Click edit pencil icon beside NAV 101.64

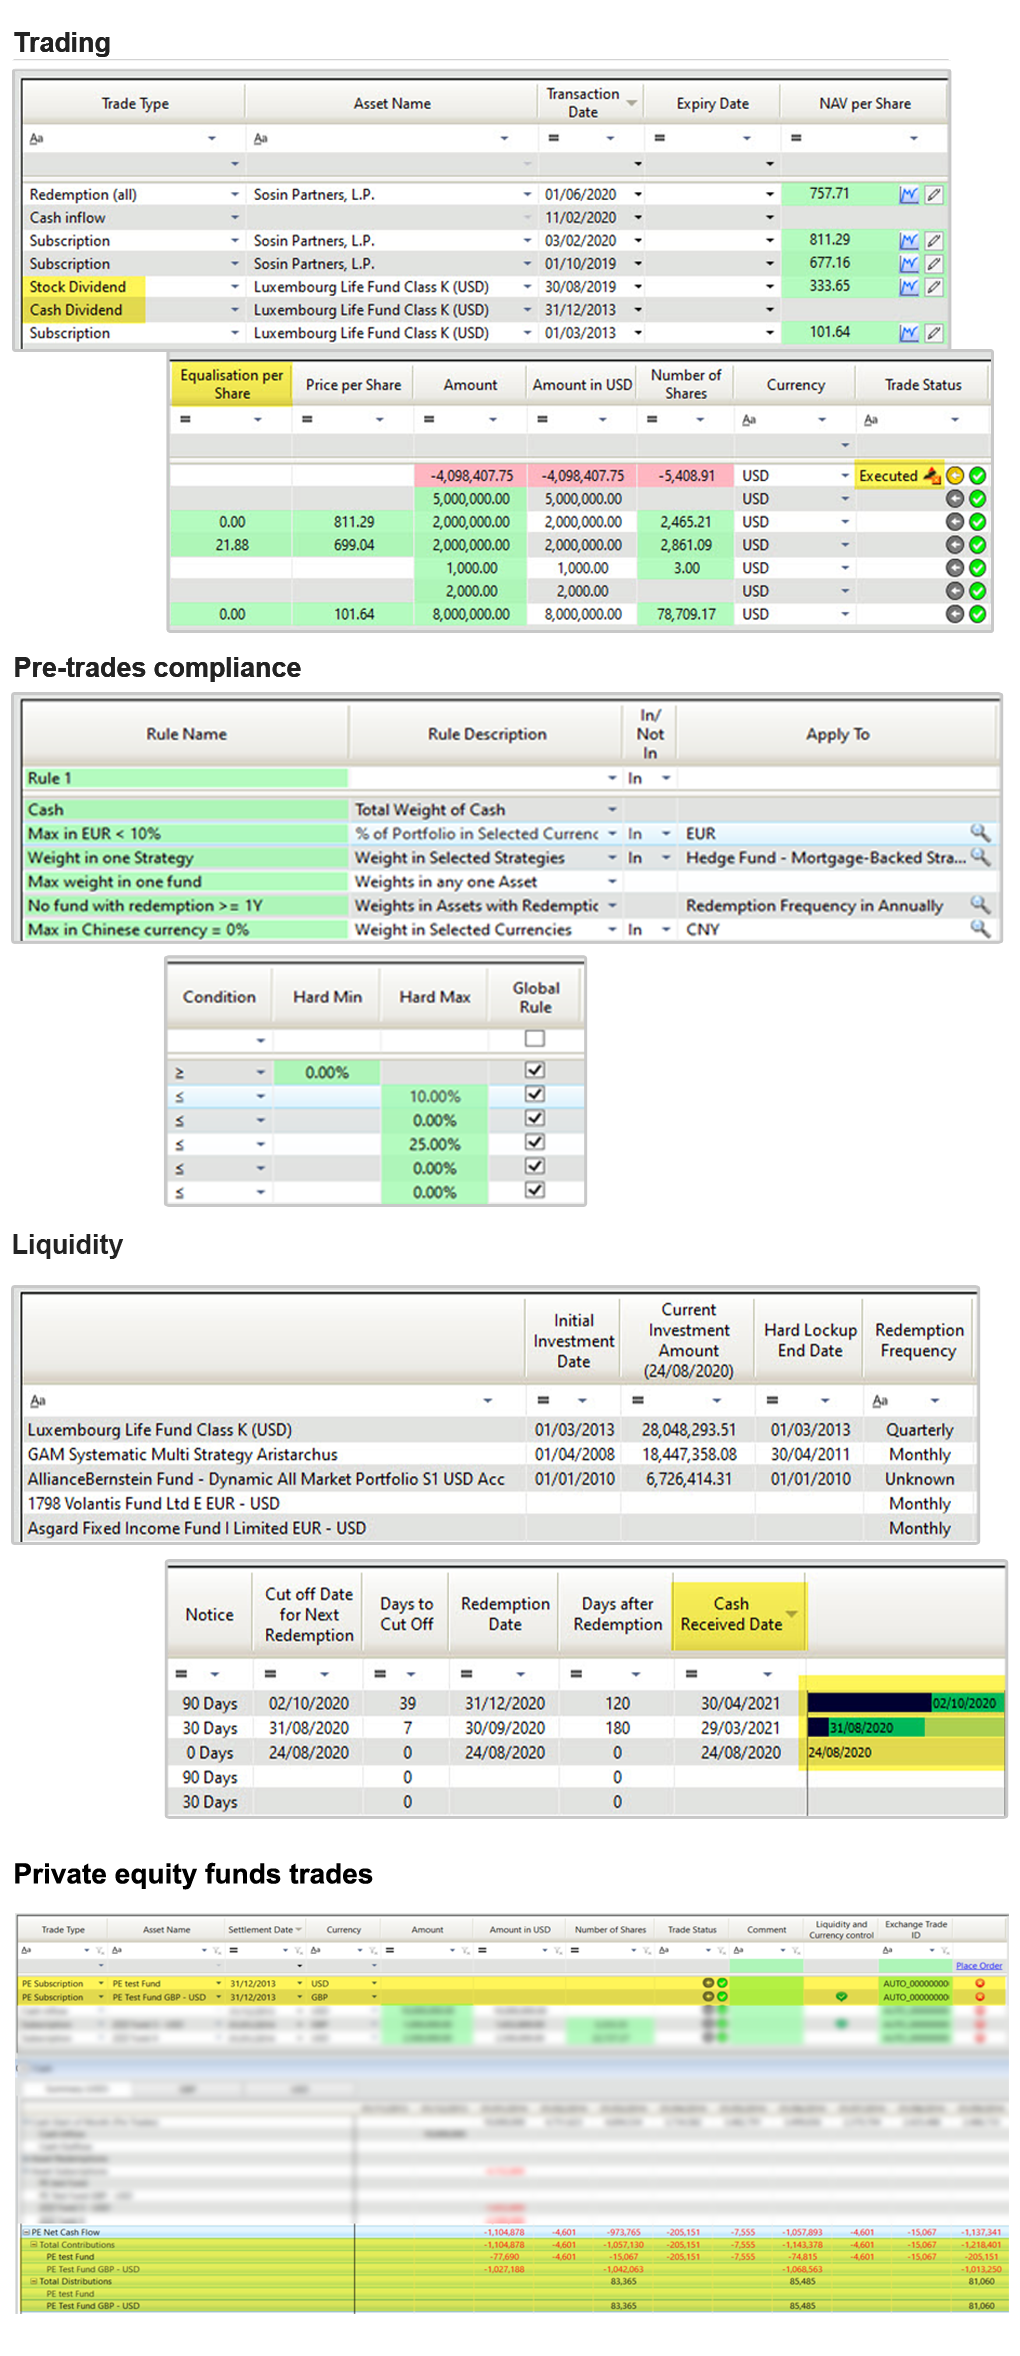pos(933,333)
